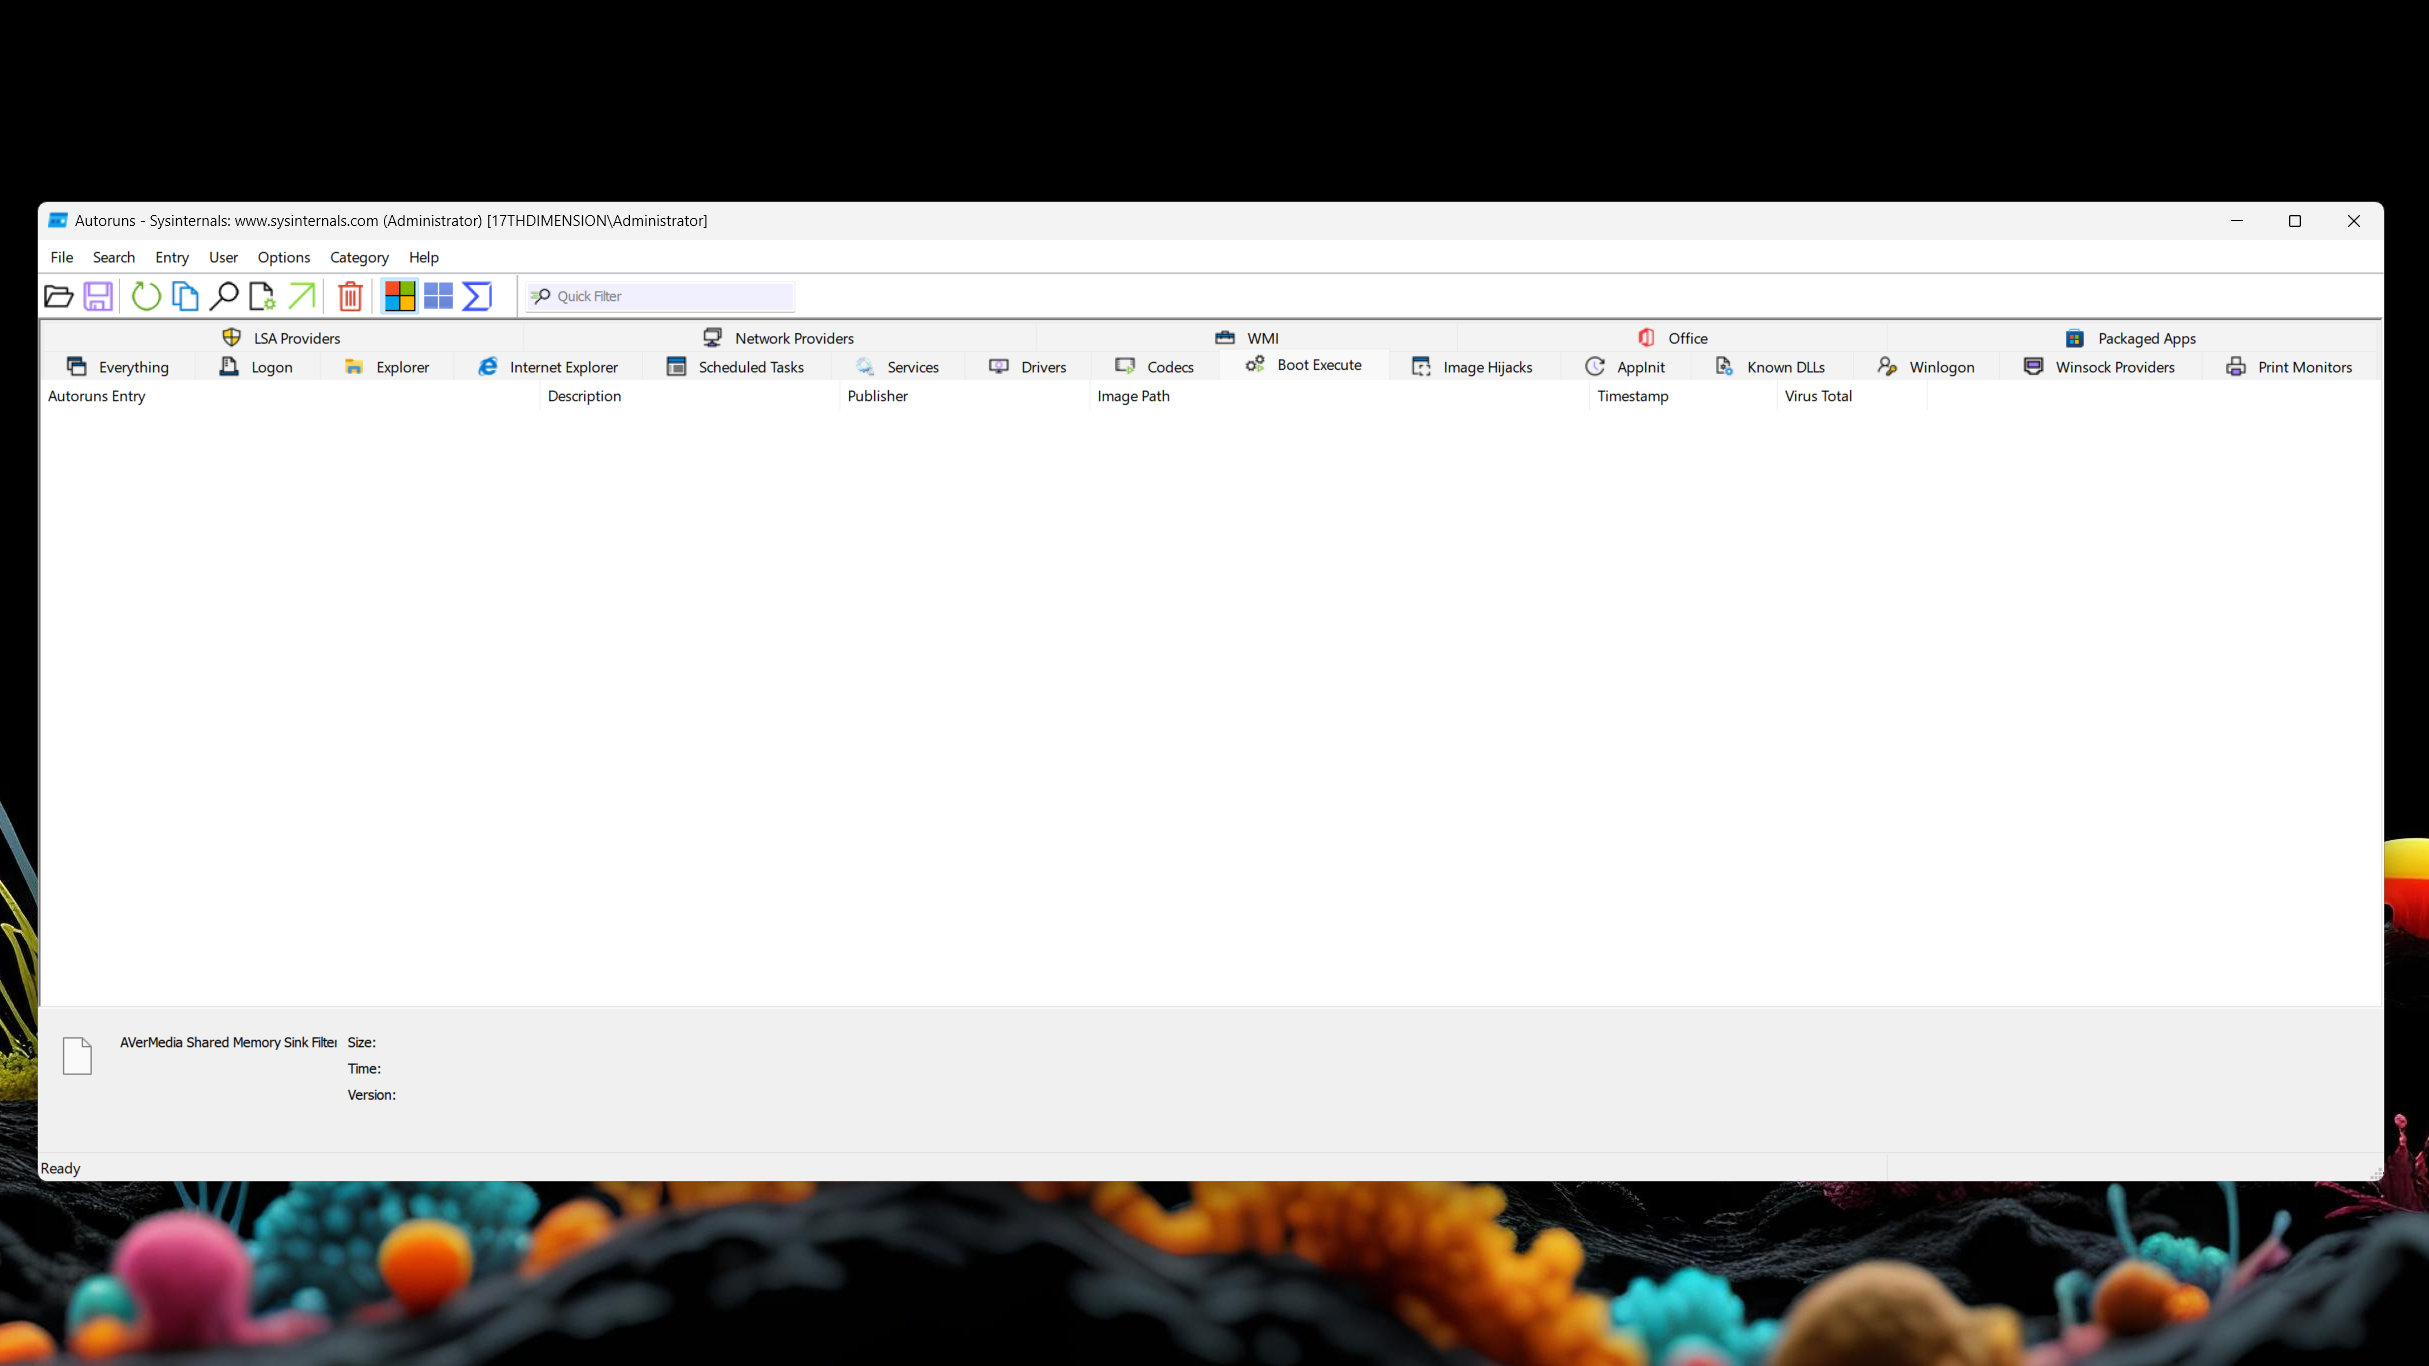Maximize the Autoruns window
The height and width of the screenshot is (1366, 2429).
click(x=2295, y=221)
